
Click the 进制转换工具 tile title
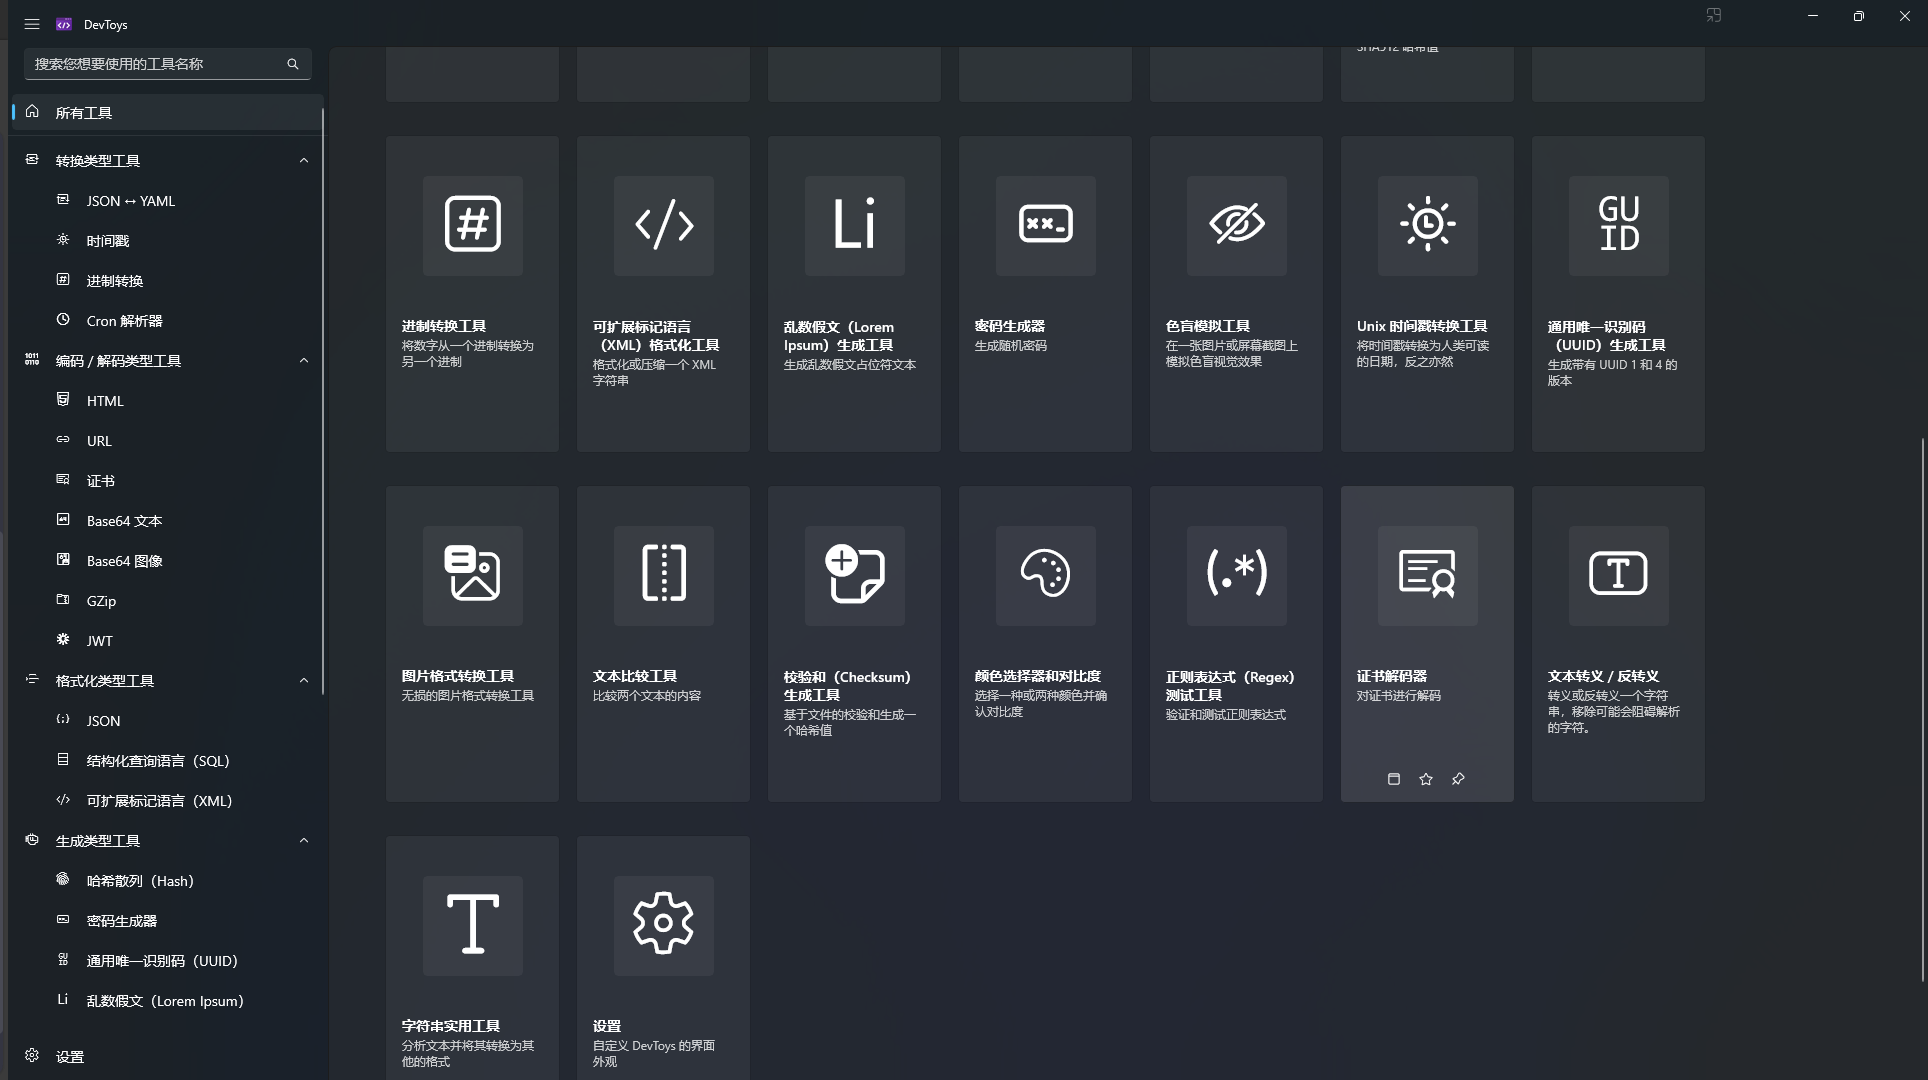444,326
